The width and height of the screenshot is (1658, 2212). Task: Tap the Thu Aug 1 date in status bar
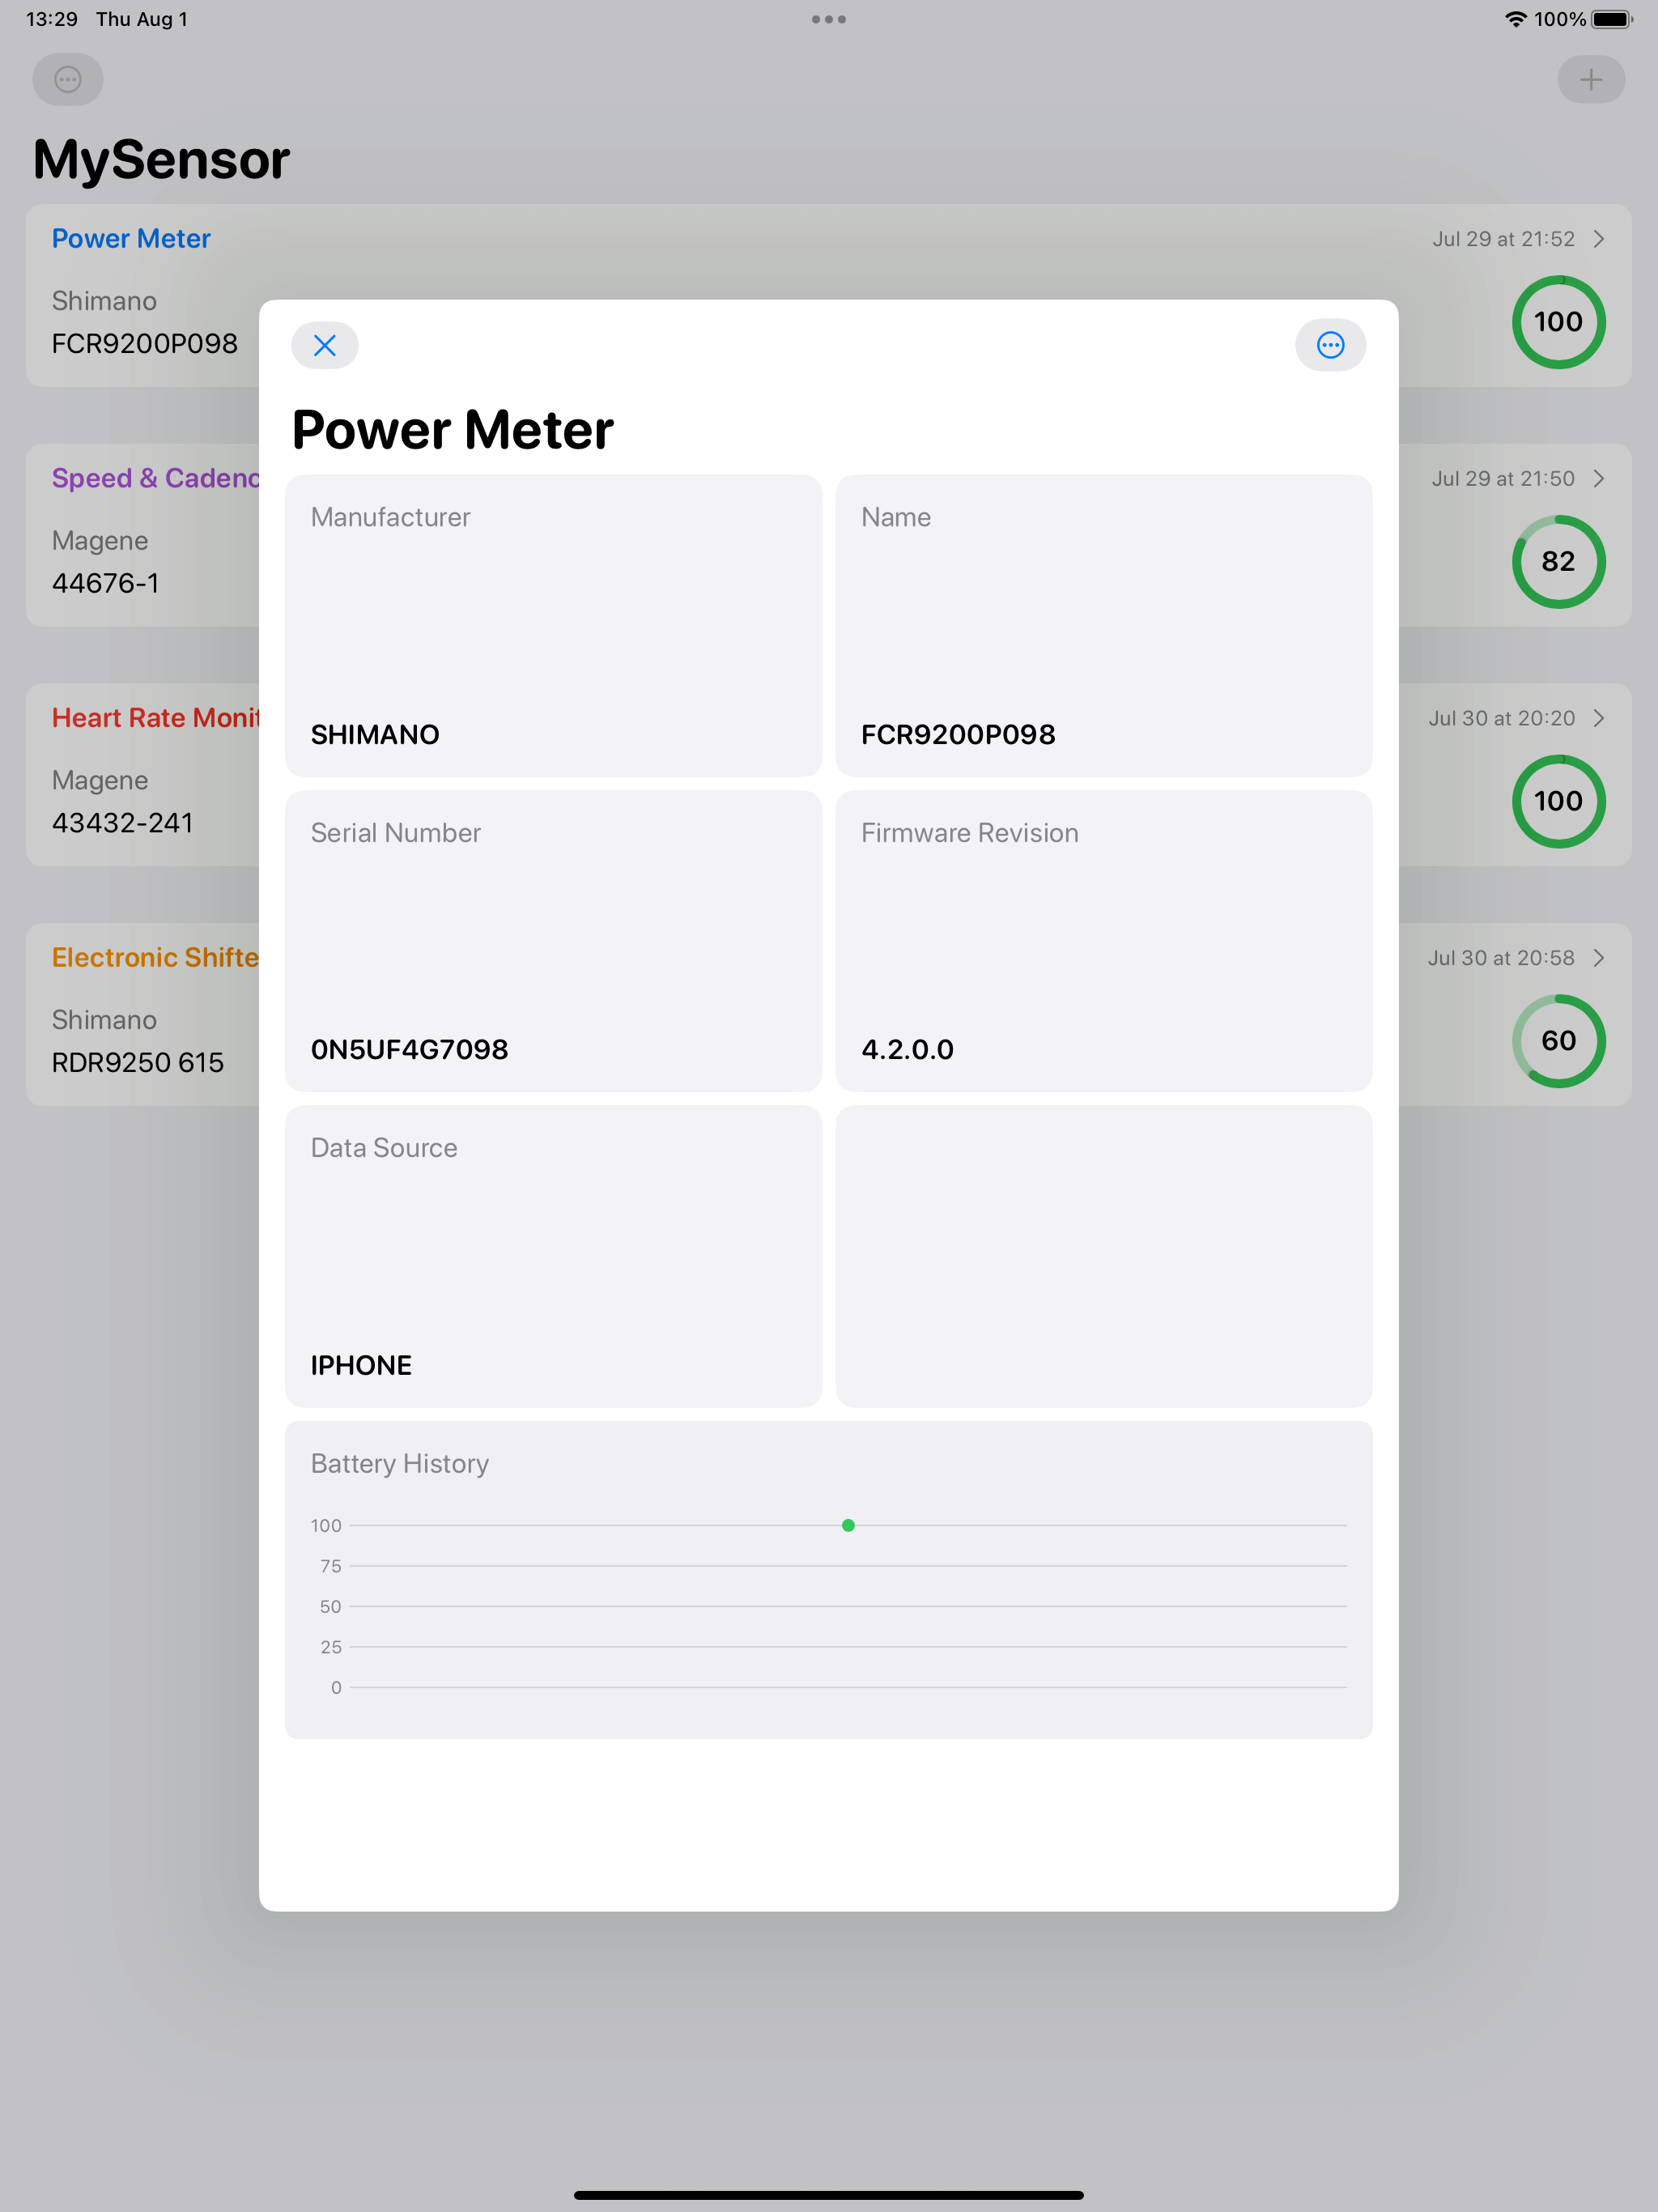coord(142,19)
